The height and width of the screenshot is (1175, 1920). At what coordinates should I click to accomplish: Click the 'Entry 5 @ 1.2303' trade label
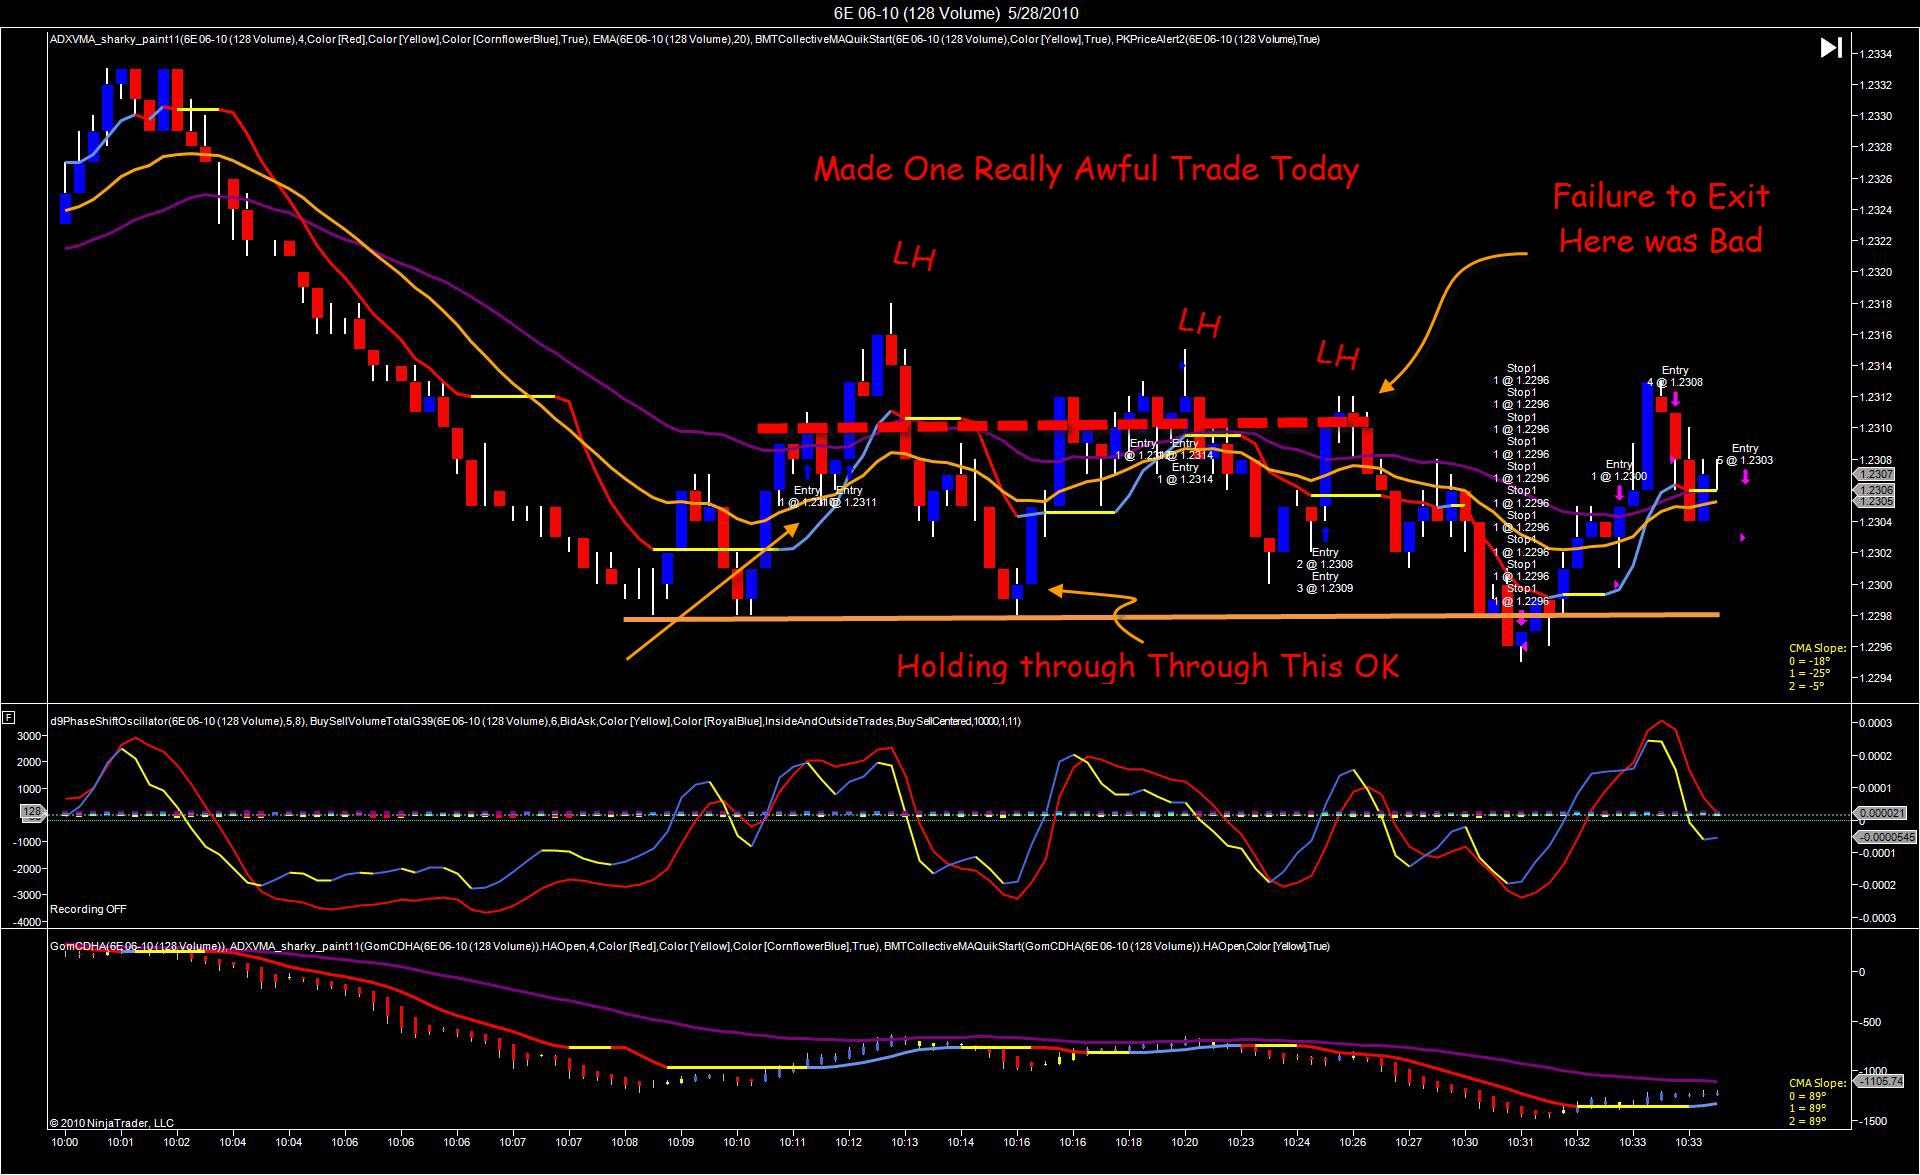[1745, 454]
